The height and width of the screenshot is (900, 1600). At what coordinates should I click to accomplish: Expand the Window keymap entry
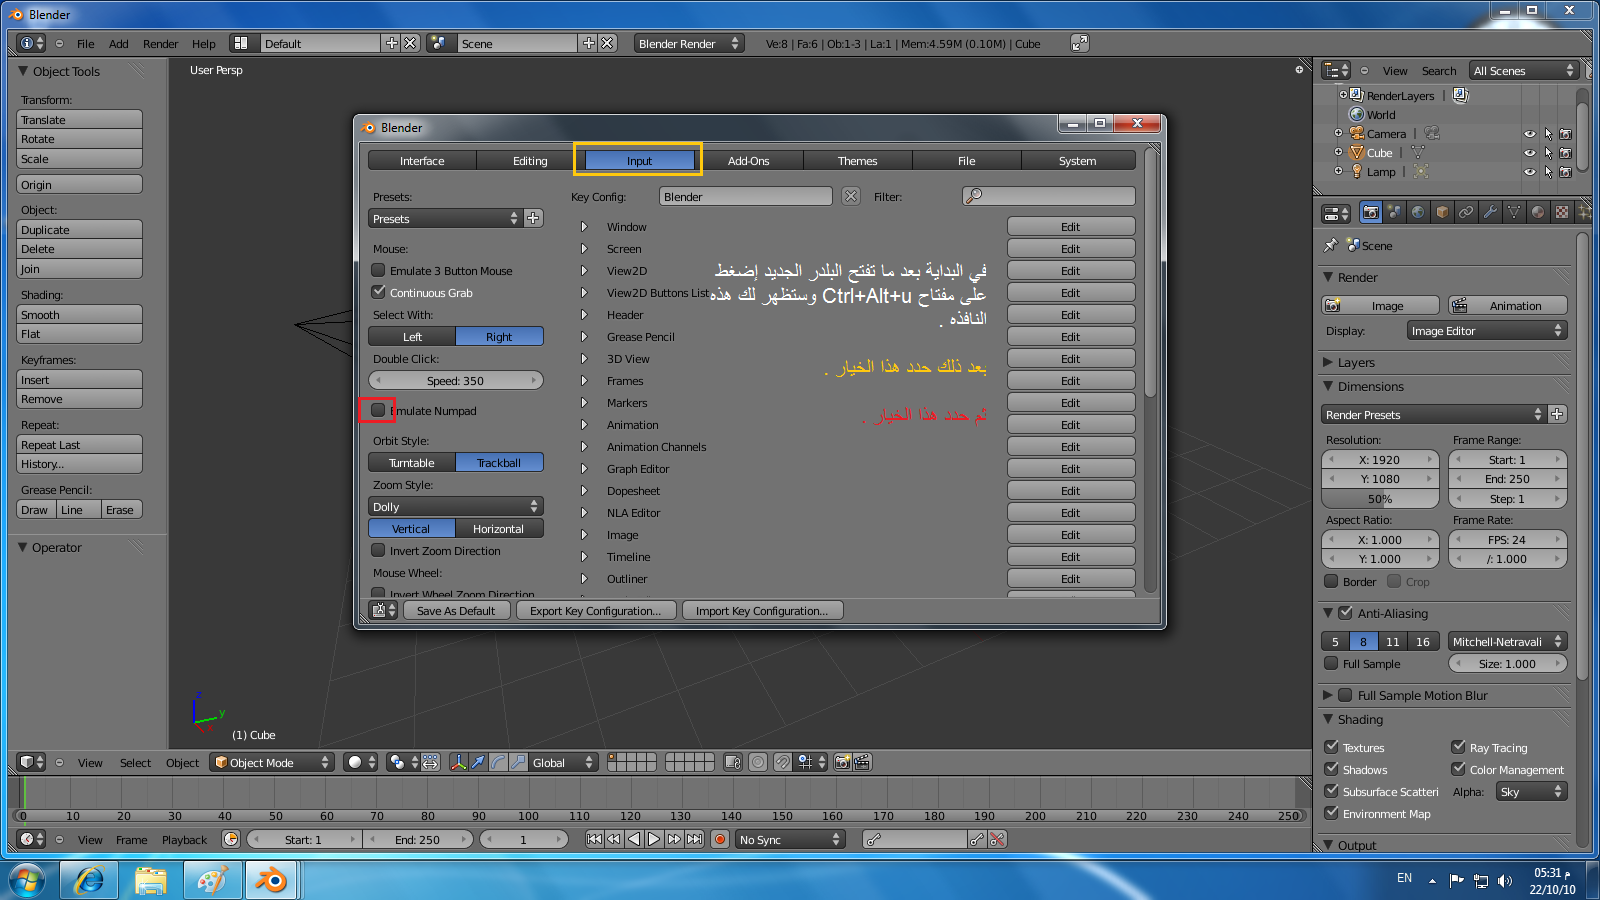(584, 227)
